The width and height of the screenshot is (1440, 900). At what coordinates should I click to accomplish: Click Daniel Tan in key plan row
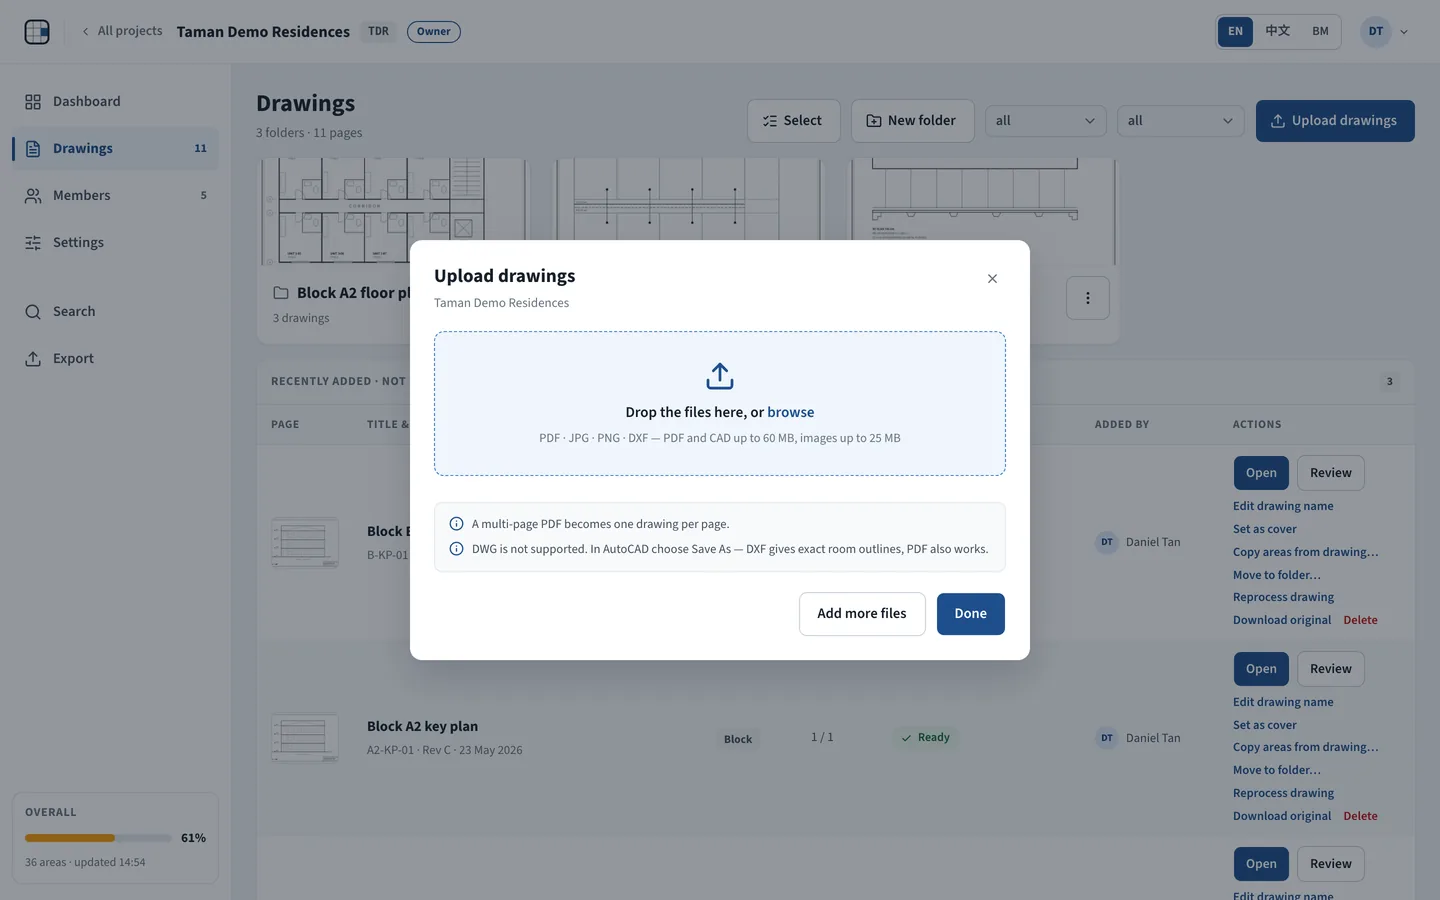[1153, 738]
